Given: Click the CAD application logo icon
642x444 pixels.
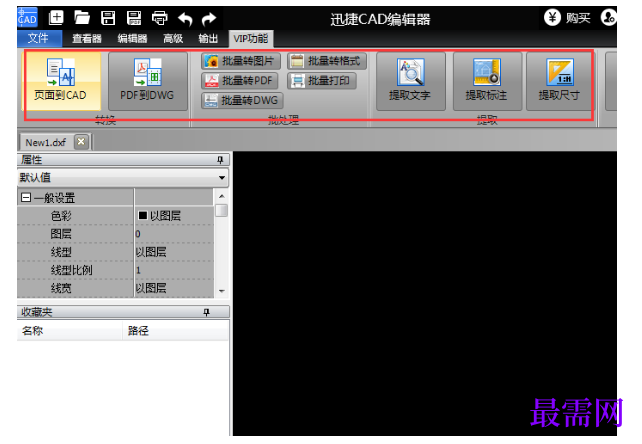Looking at the screenshot, I should coord(27,18).
